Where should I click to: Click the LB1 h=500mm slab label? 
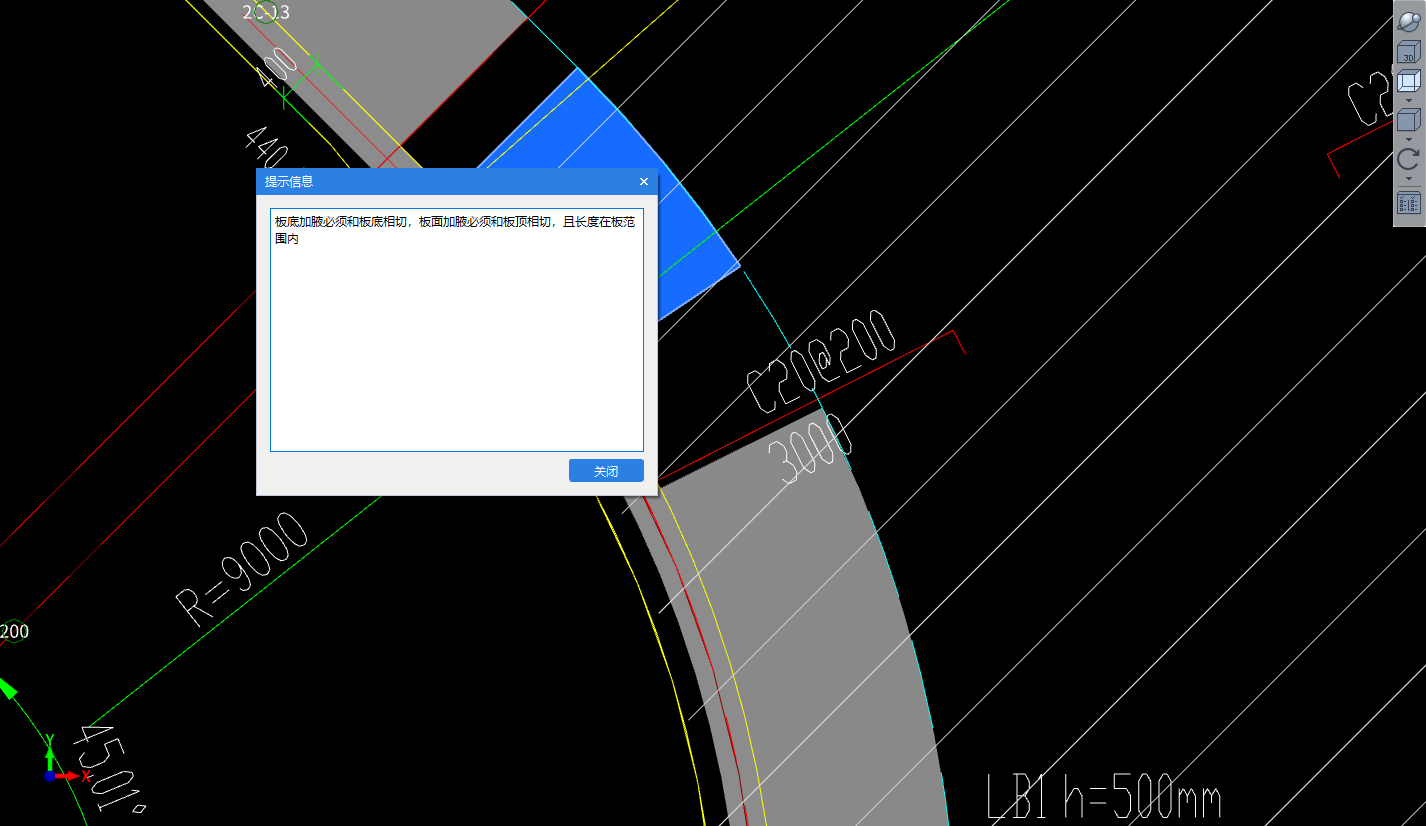coord(1104,799)
